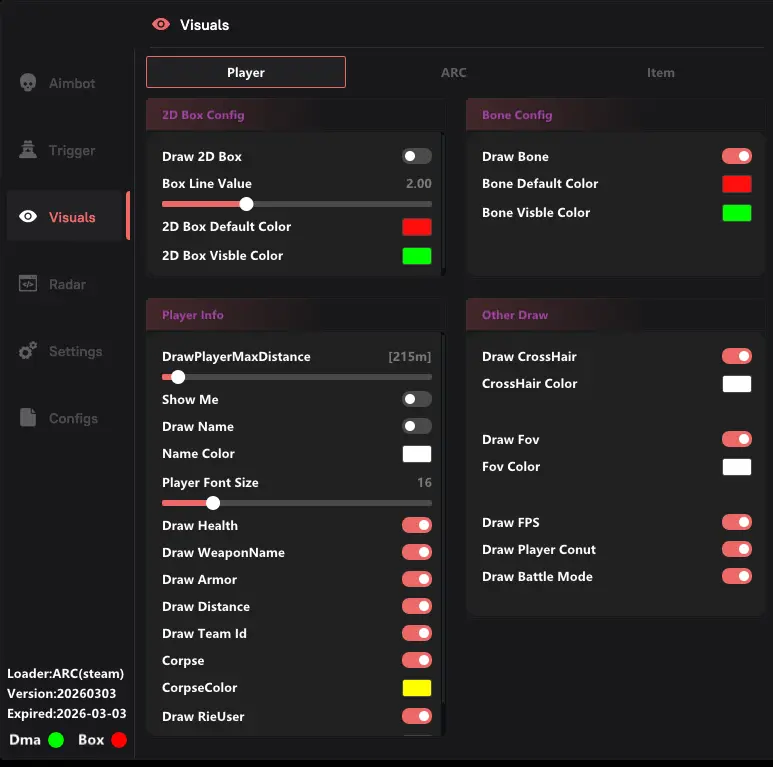Select the eye icon beside Visuals in sidebar
773x767 pixels.
[28, 217]
